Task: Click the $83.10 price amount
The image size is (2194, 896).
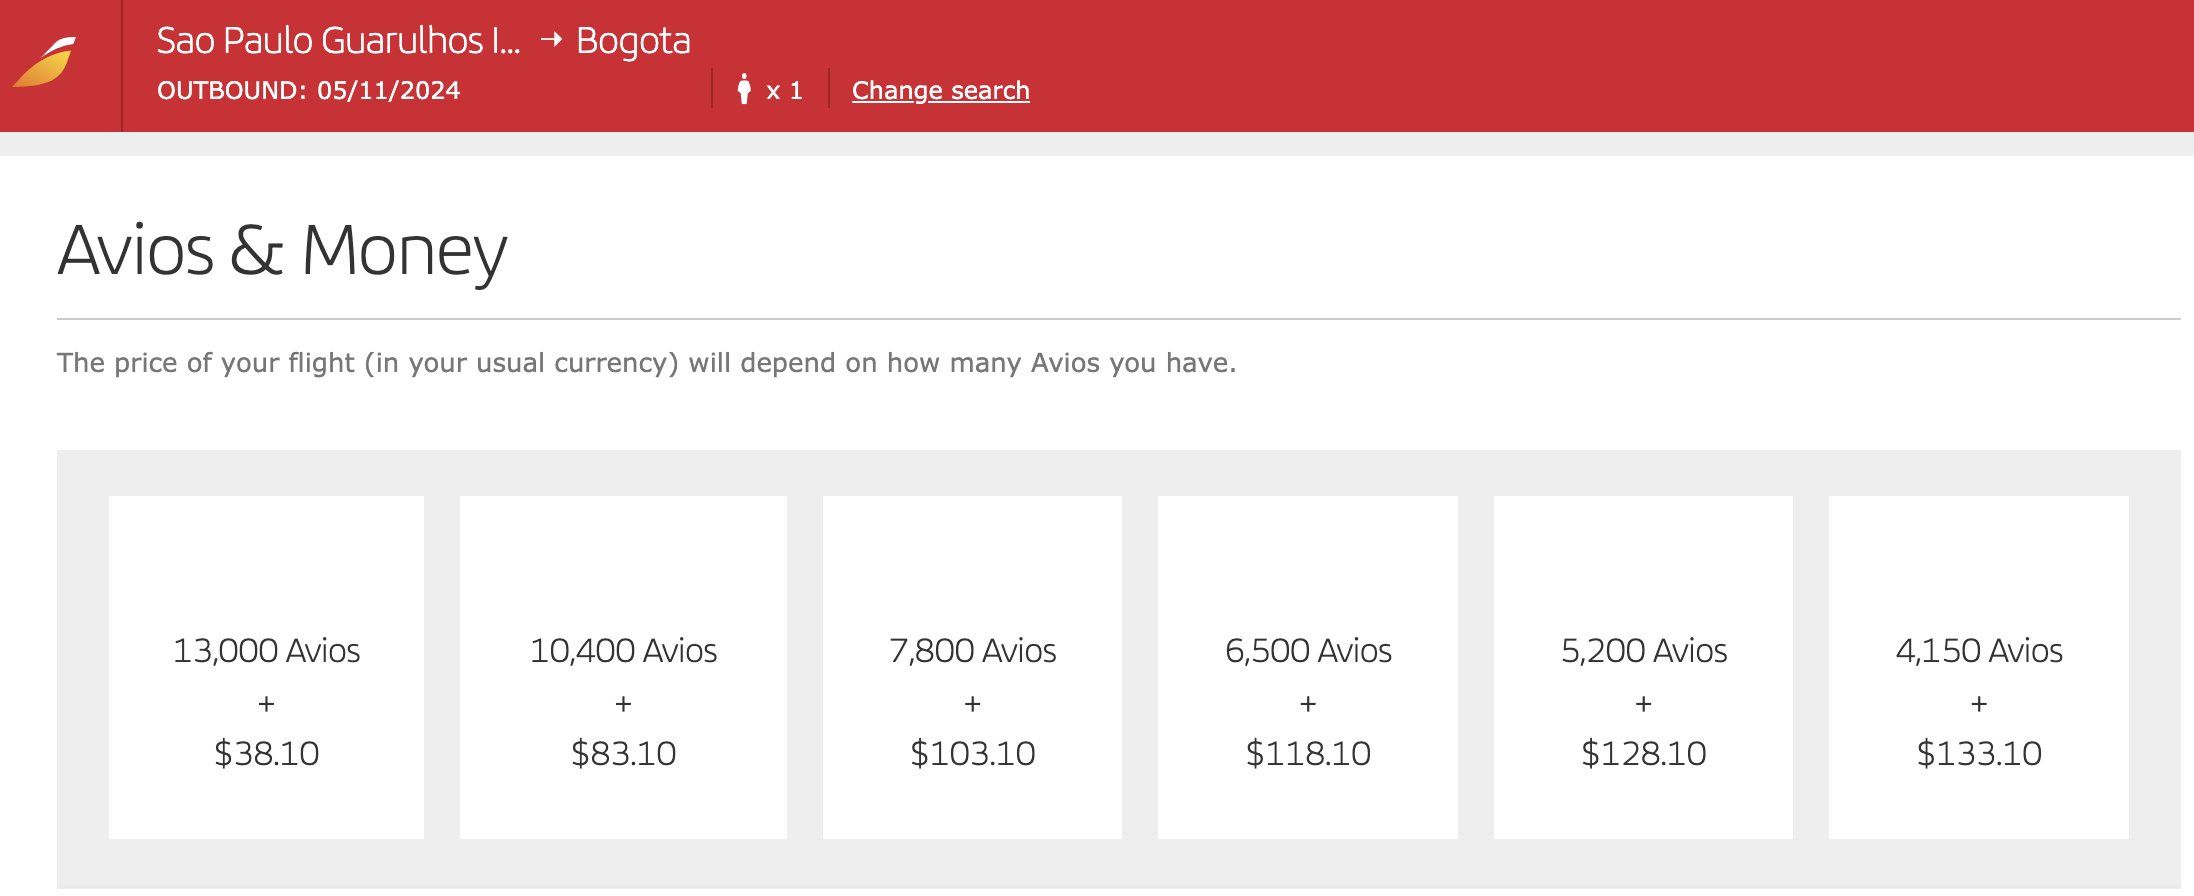Action: 623,753
